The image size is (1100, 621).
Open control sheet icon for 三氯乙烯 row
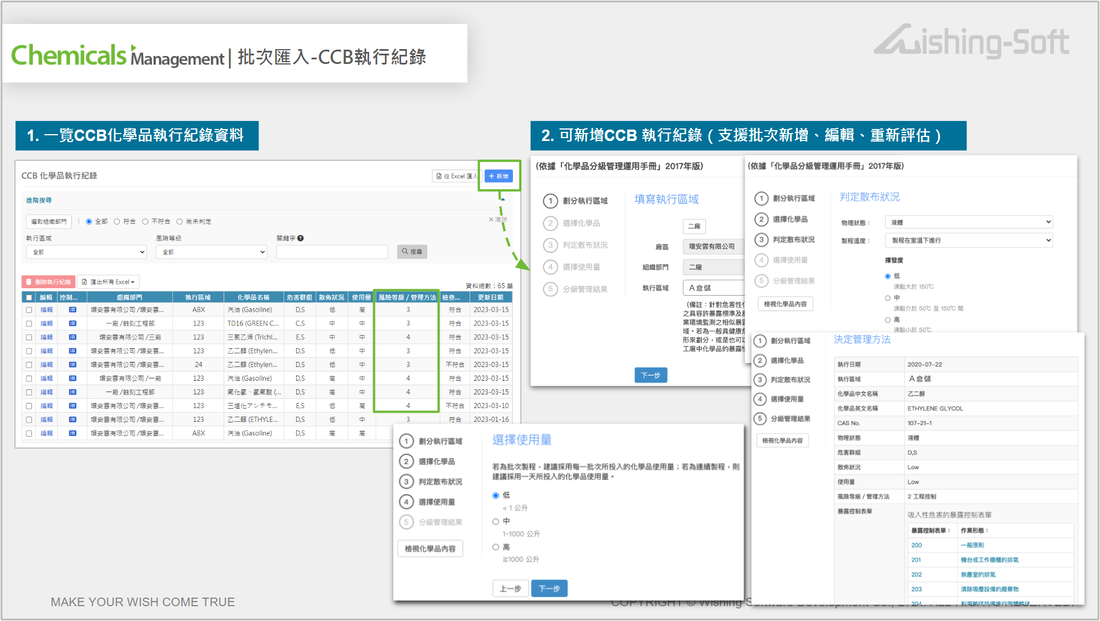pos(72,338)
